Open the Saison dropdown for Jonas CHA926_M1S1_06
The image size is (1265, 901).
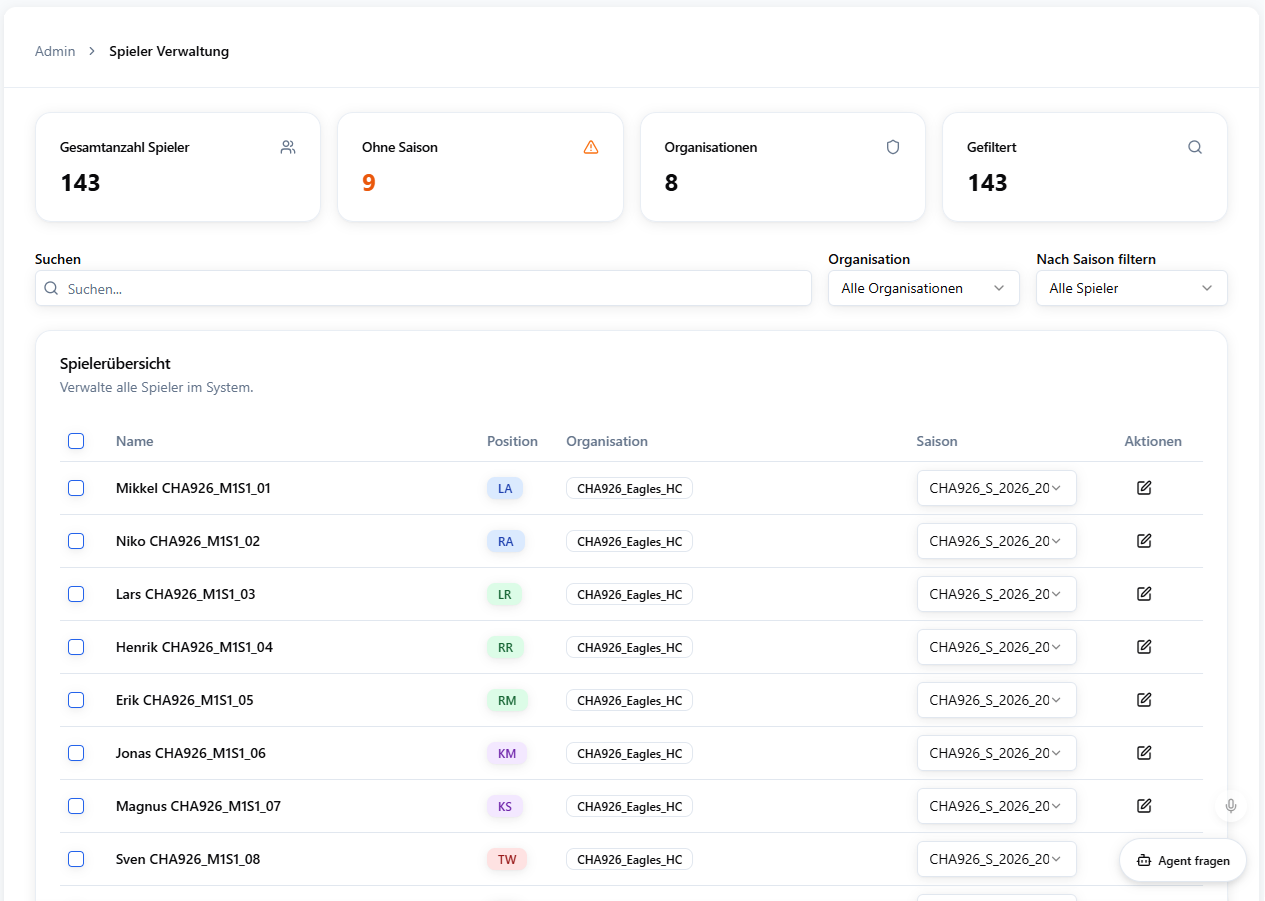tap(997, 753)
